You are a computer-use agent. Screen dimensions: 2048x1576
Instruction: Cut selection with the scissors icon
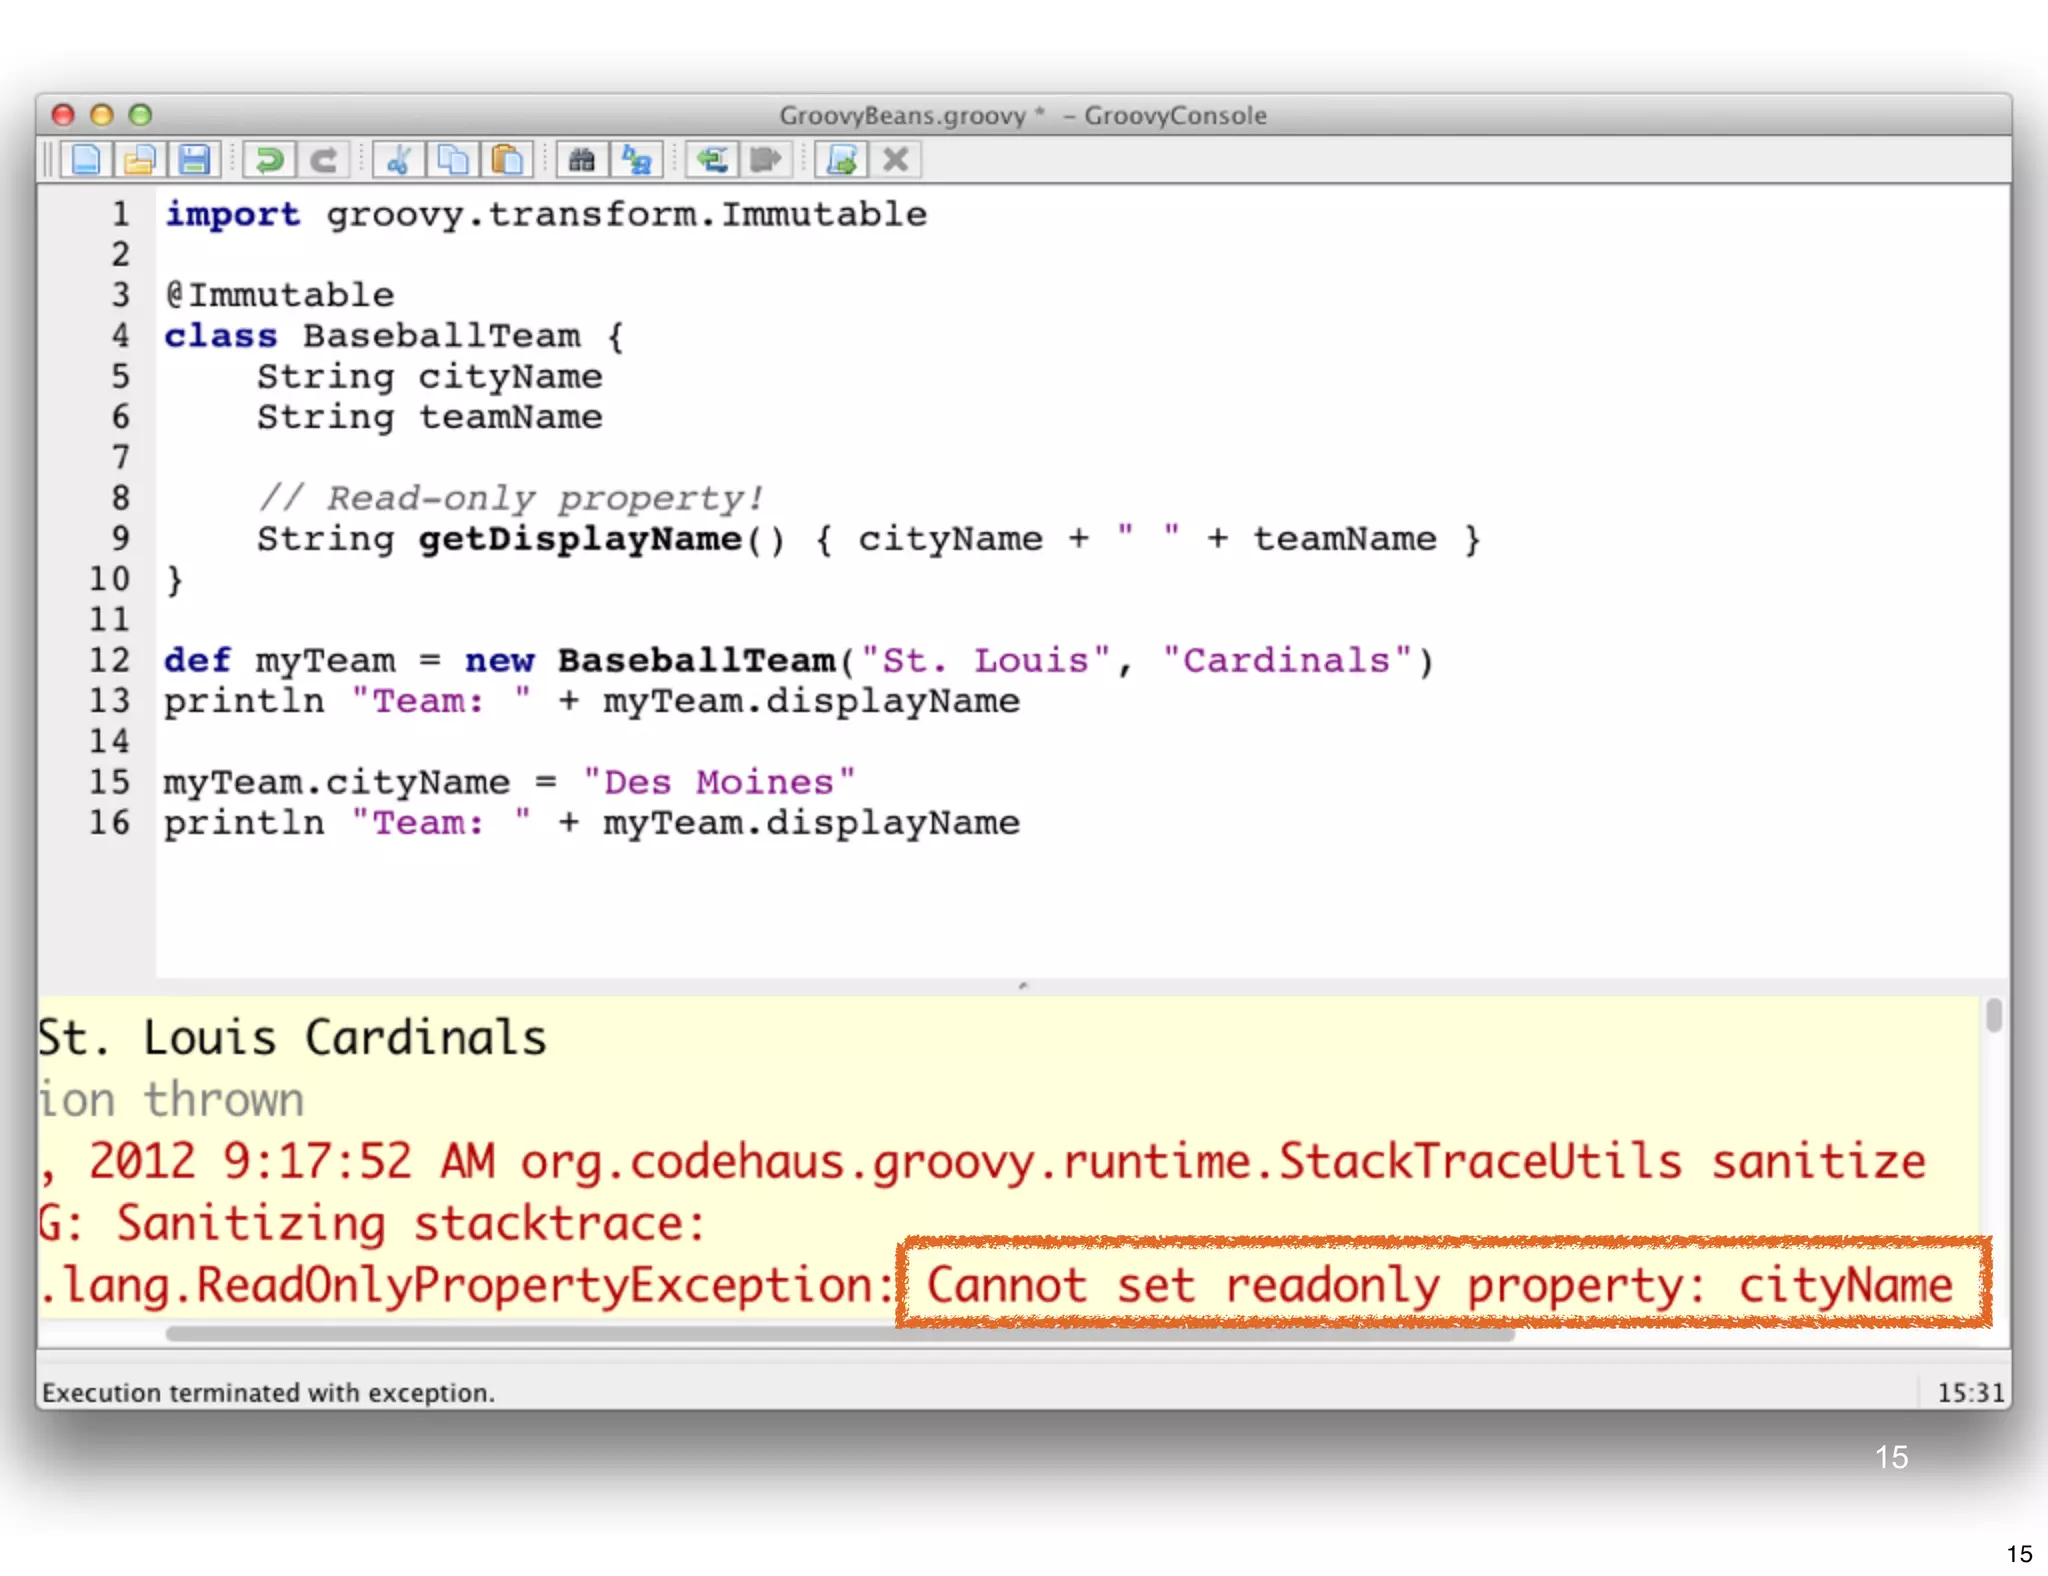(x=399, y=160)
